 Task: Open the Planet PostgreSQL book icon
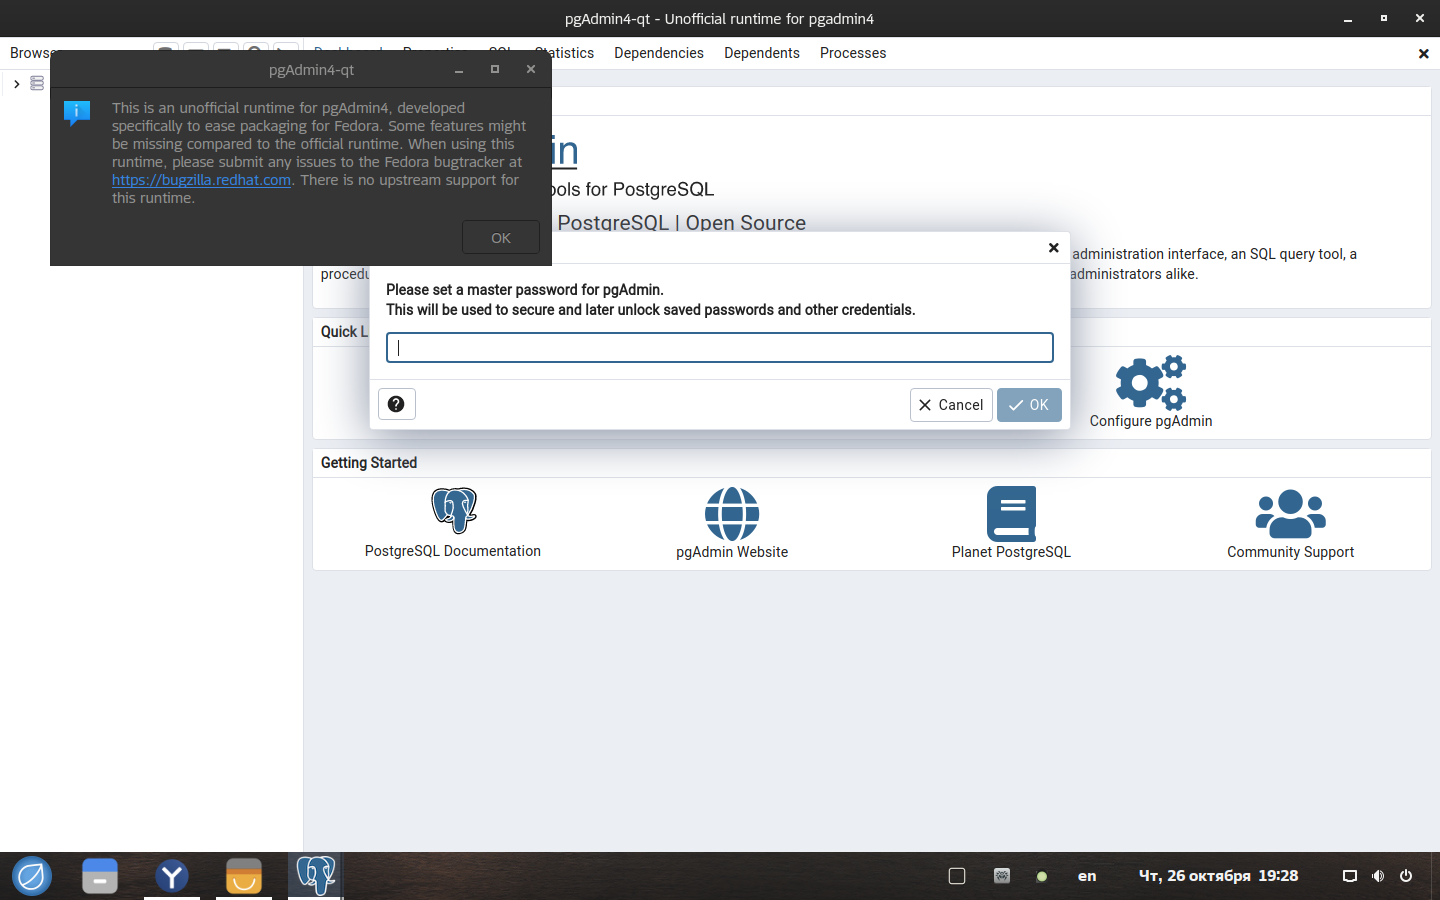[1011, 514]
